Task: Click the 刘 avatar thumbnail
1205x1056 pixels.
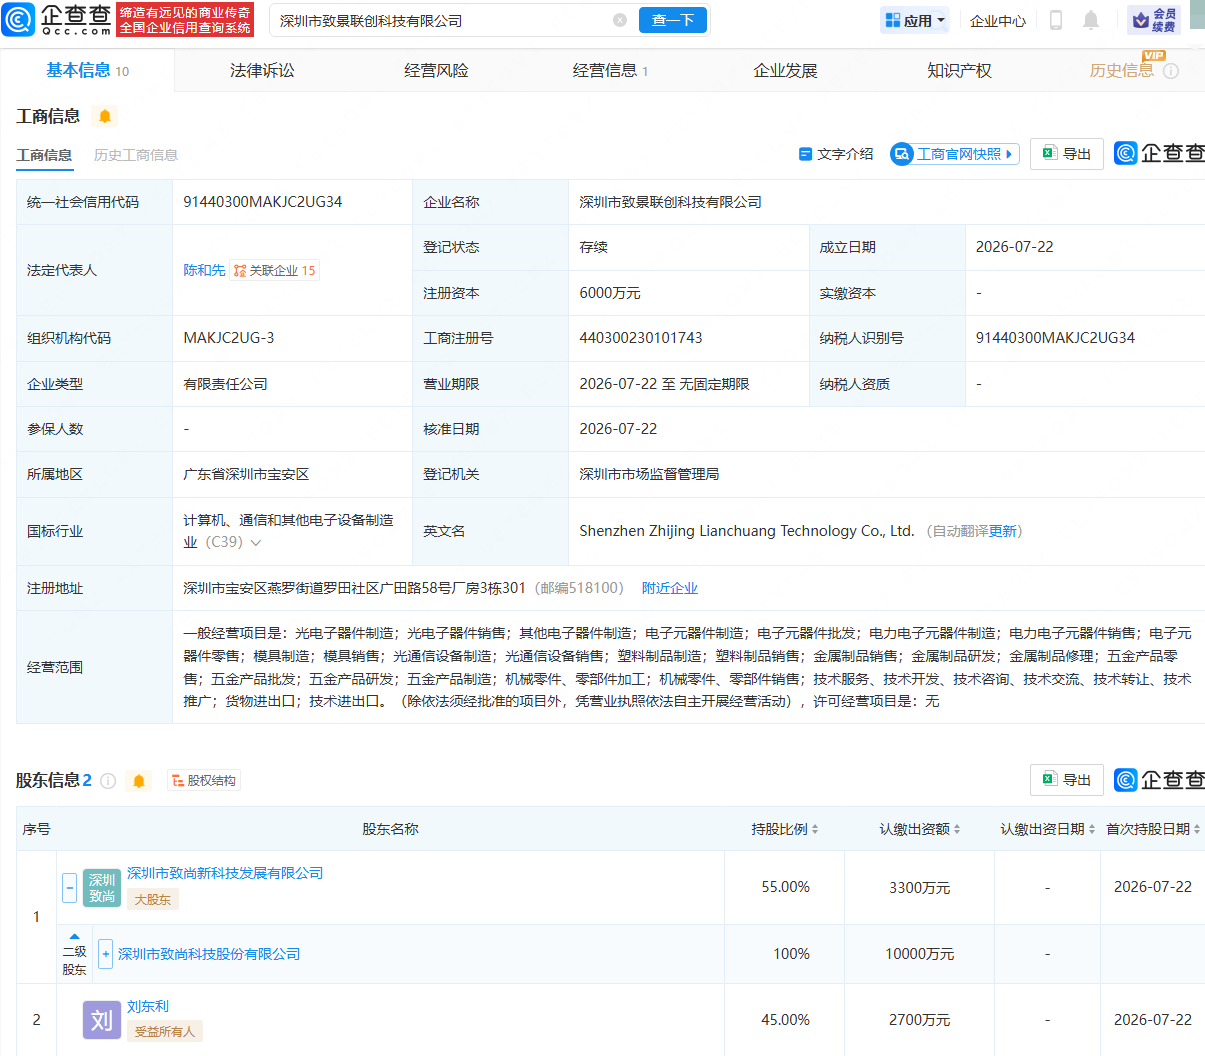Action: click(102, 1020)
